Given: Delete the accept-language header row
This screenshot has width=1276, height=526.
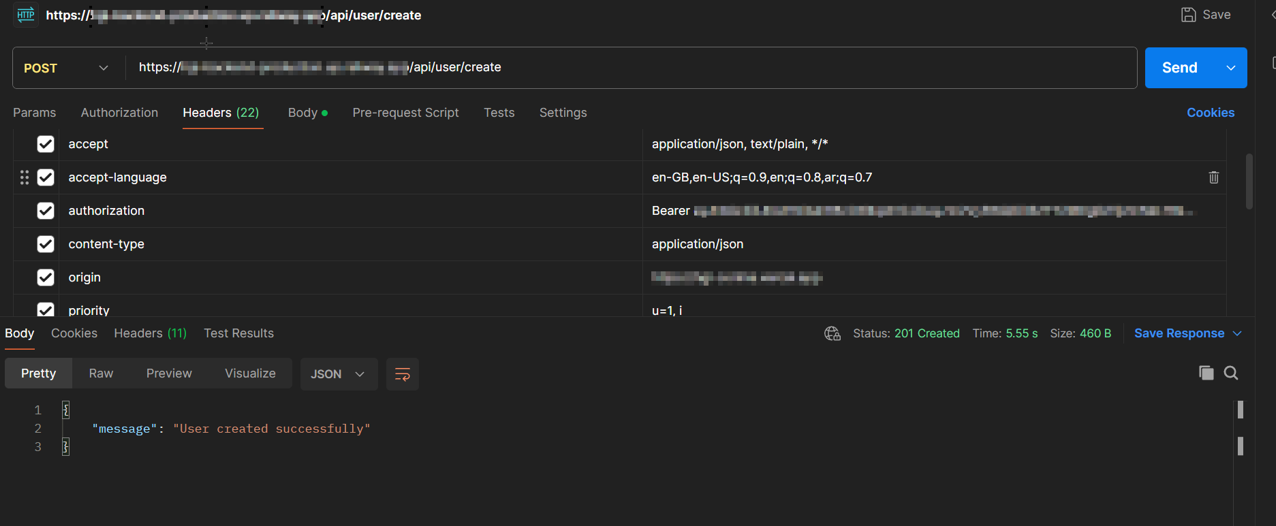Looking at the screenshot, I should coord(1213,178).
